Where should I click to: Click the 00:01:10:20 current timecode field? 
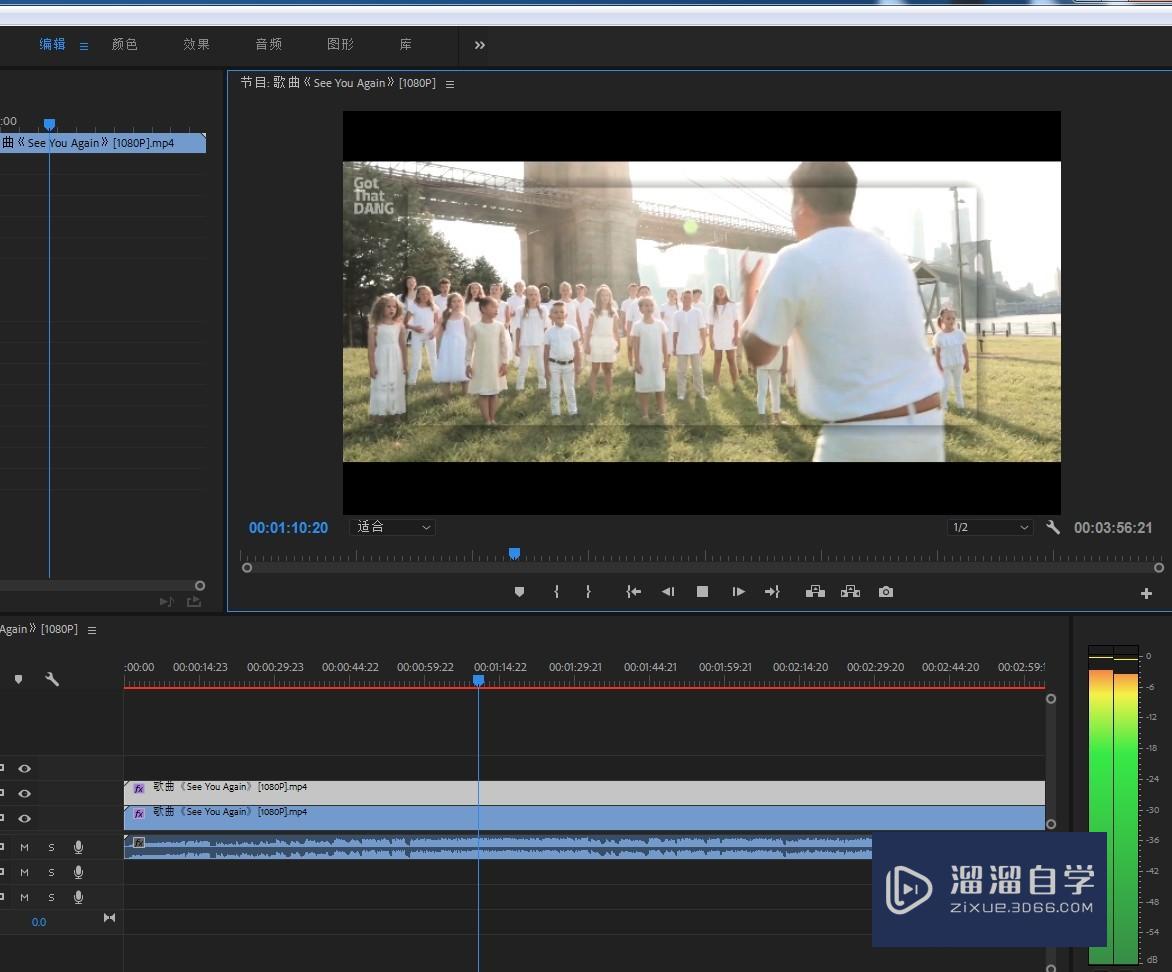[289, 528]
